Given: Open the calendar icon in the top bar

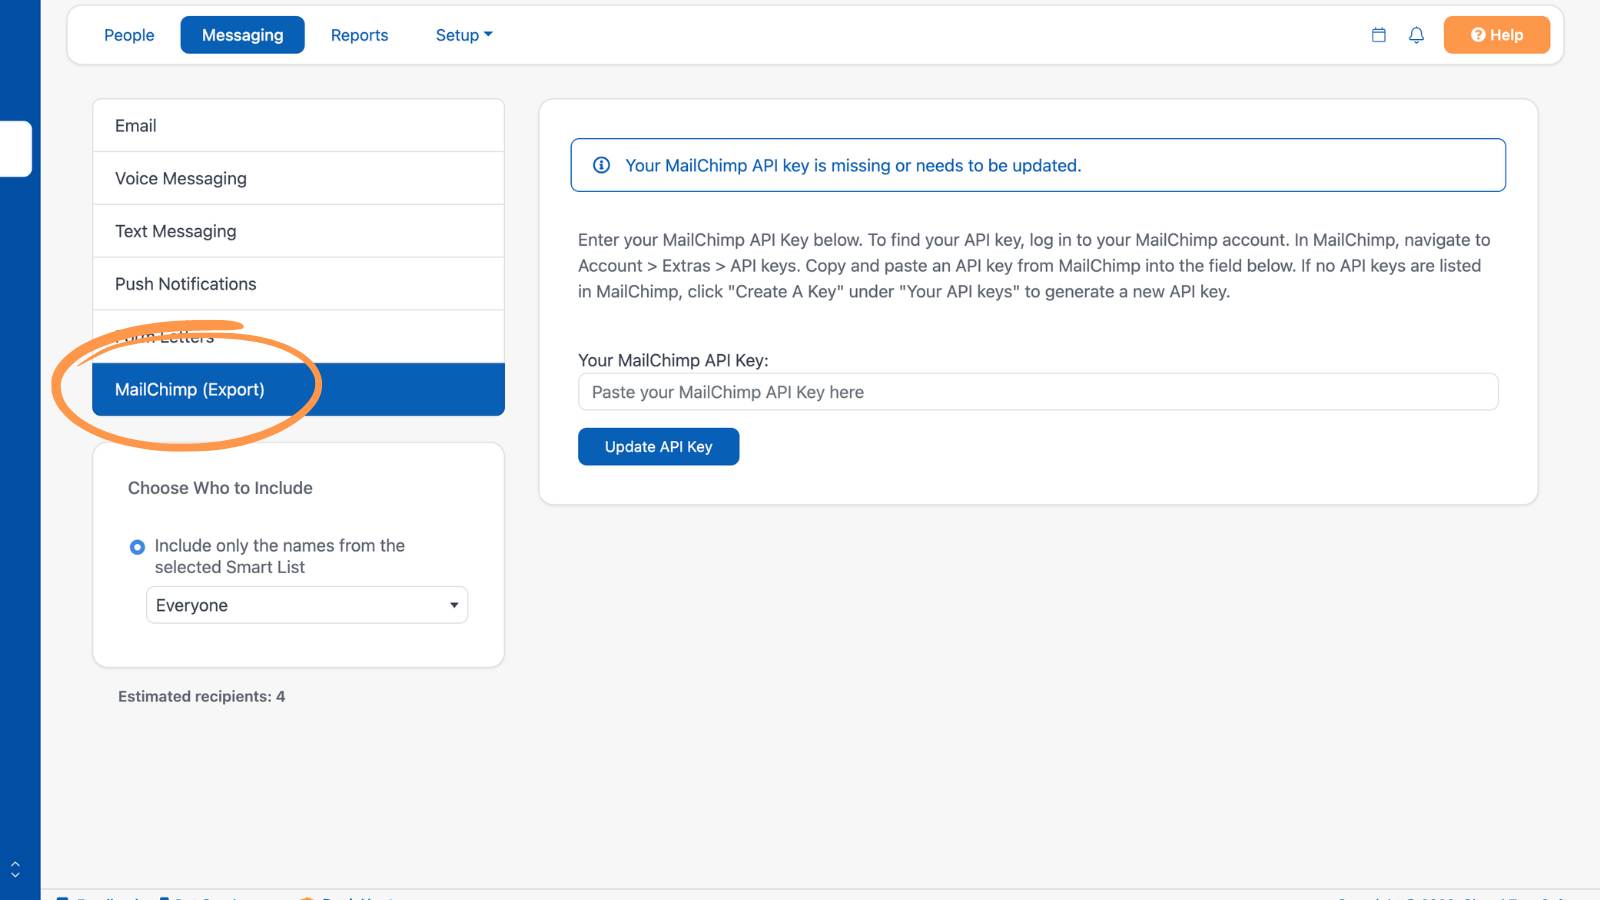Looking at the screenshot, I should [x=1378, y=35].
